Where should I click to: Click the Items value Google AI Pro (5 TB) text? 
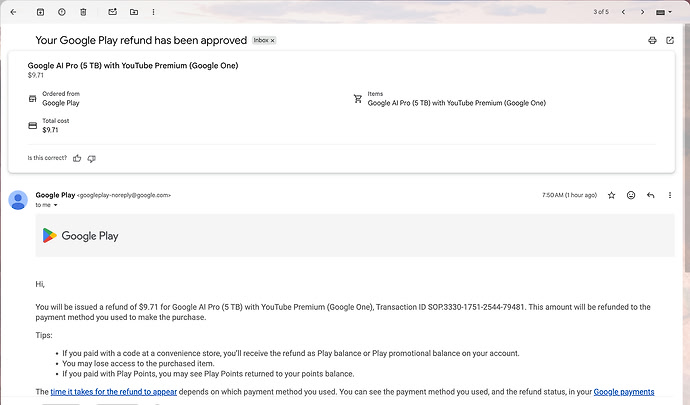tap(457, 103)
